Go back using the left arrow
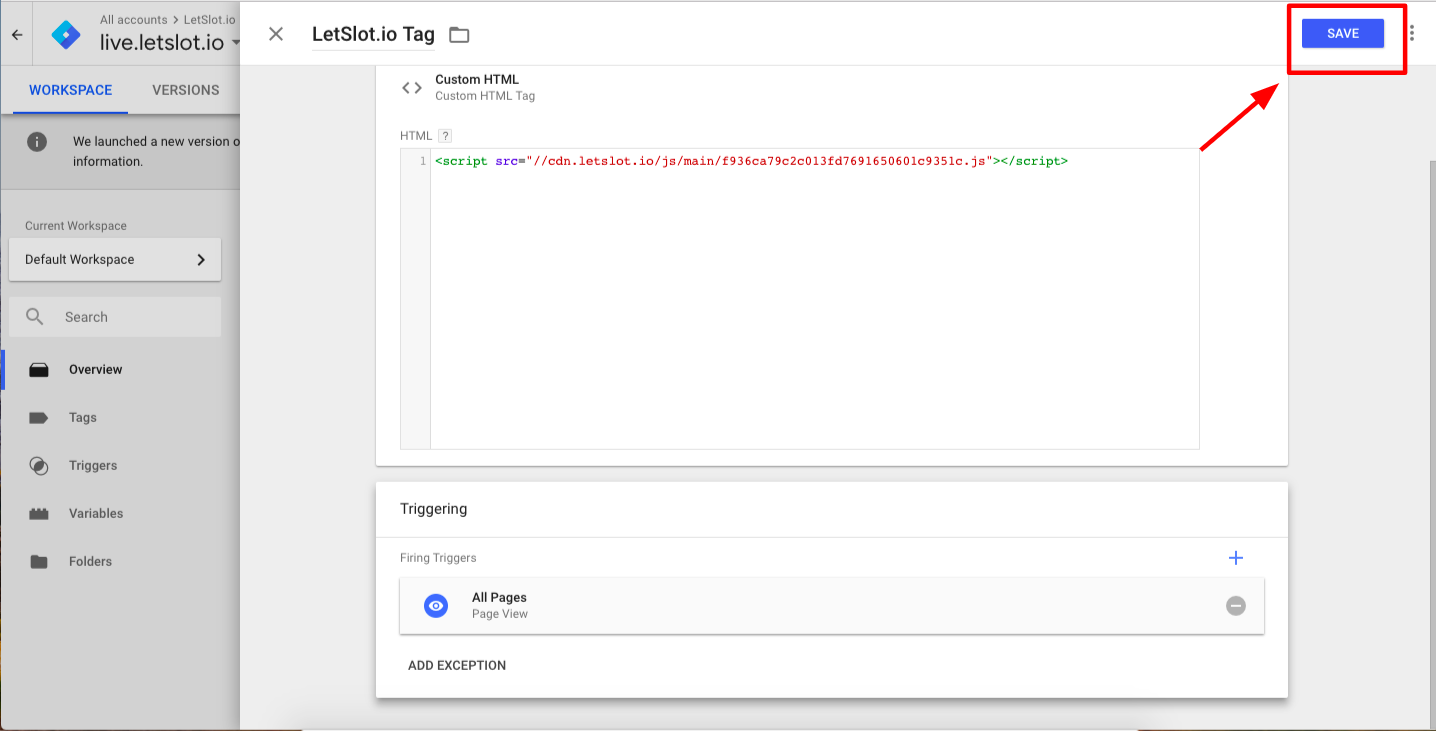Screen dimensions: 1436x735 coord(17,35)
